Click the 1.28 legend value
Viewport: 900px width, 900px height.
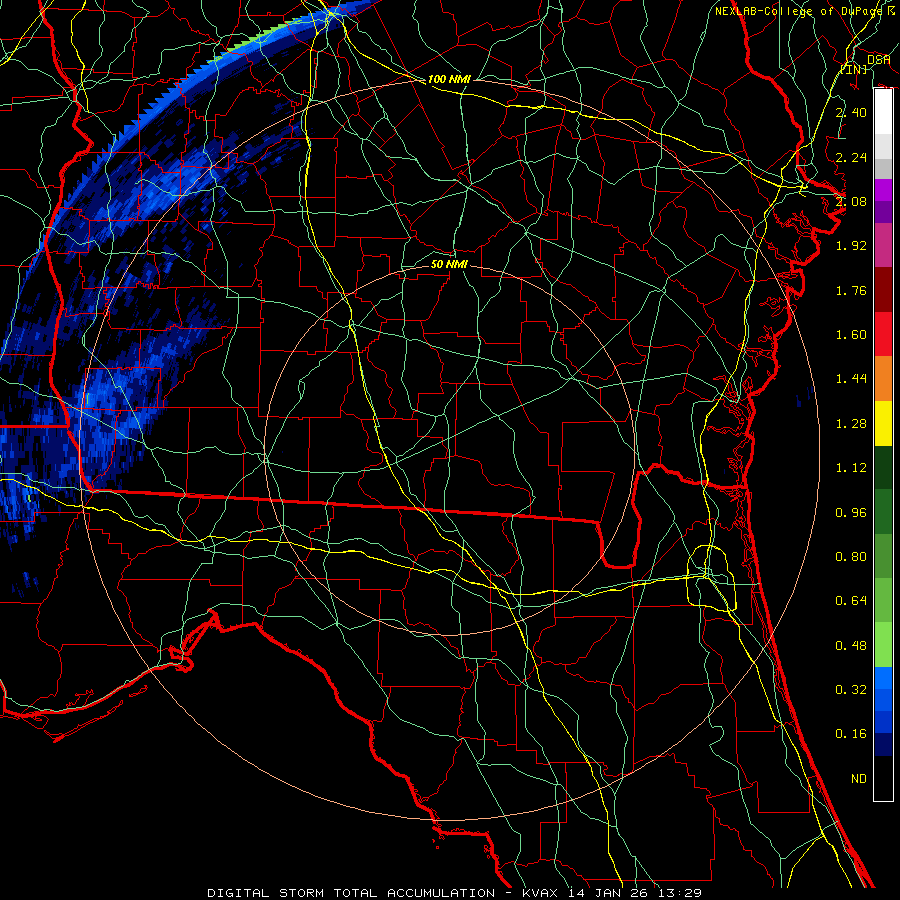851,424
